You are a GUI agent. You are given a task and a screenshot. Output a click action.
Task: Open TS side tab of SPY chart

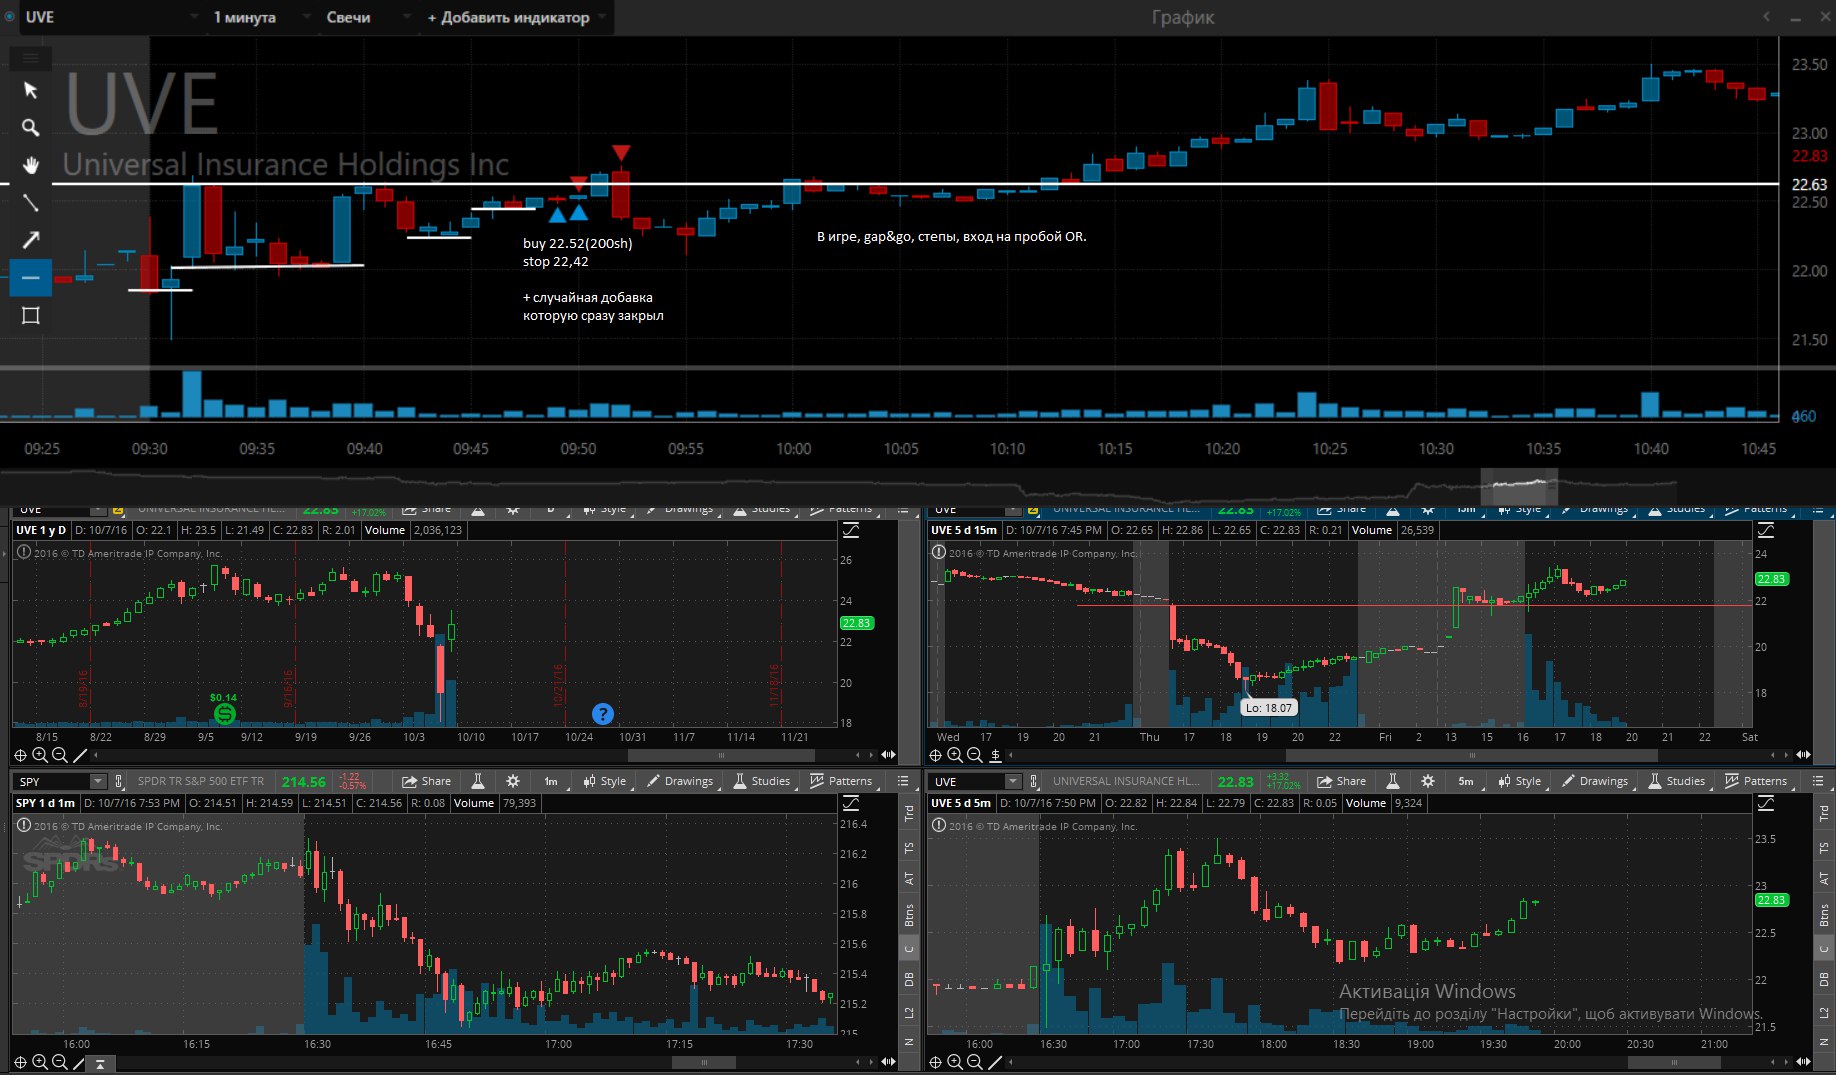coord(909,848)
